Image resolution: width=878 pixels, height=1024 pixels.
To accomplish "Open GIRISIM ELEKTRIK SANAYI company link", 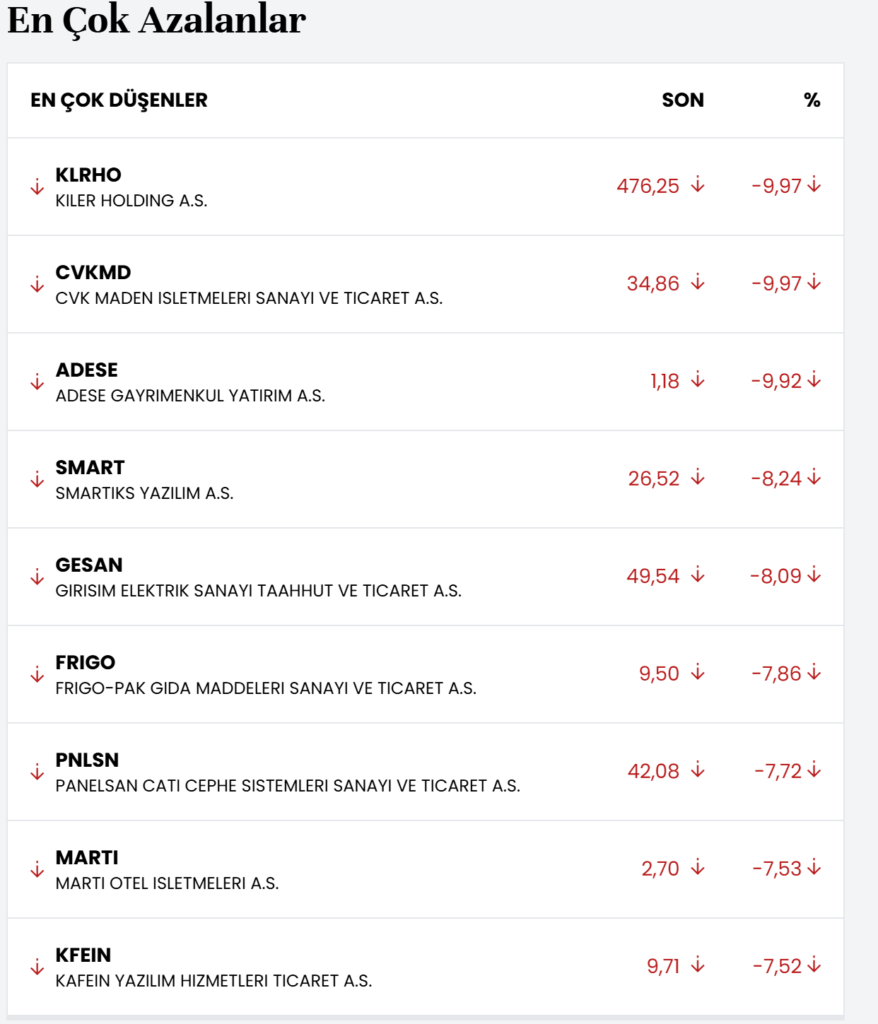I will (258, 591).
